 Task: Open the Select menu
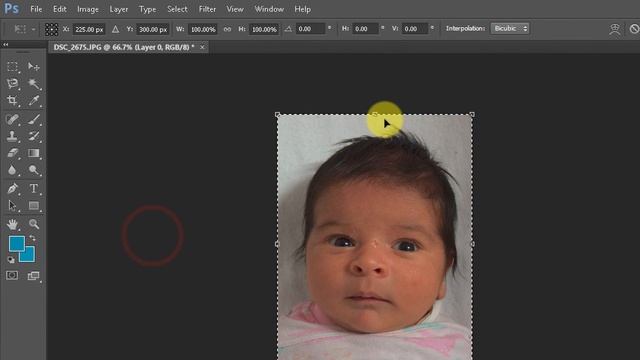click(177, 9)
